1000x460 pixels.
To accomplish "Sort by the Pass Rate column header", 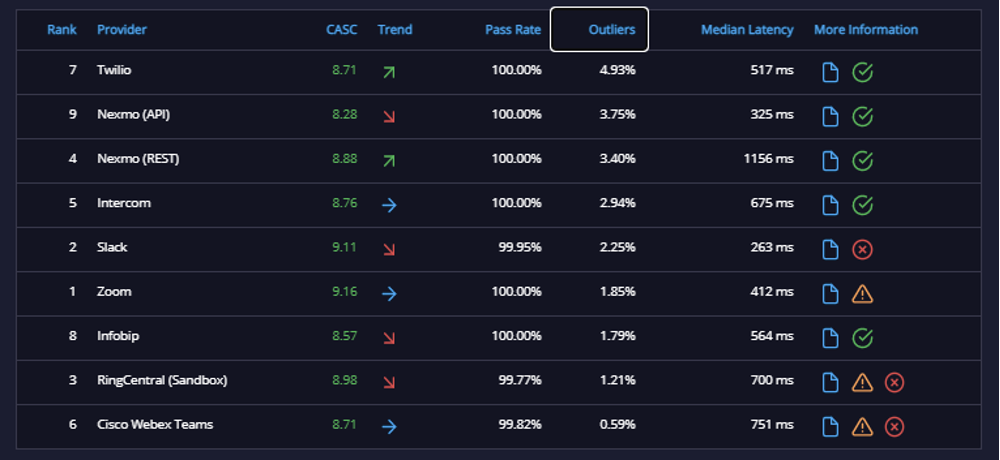I will (513, 29).
